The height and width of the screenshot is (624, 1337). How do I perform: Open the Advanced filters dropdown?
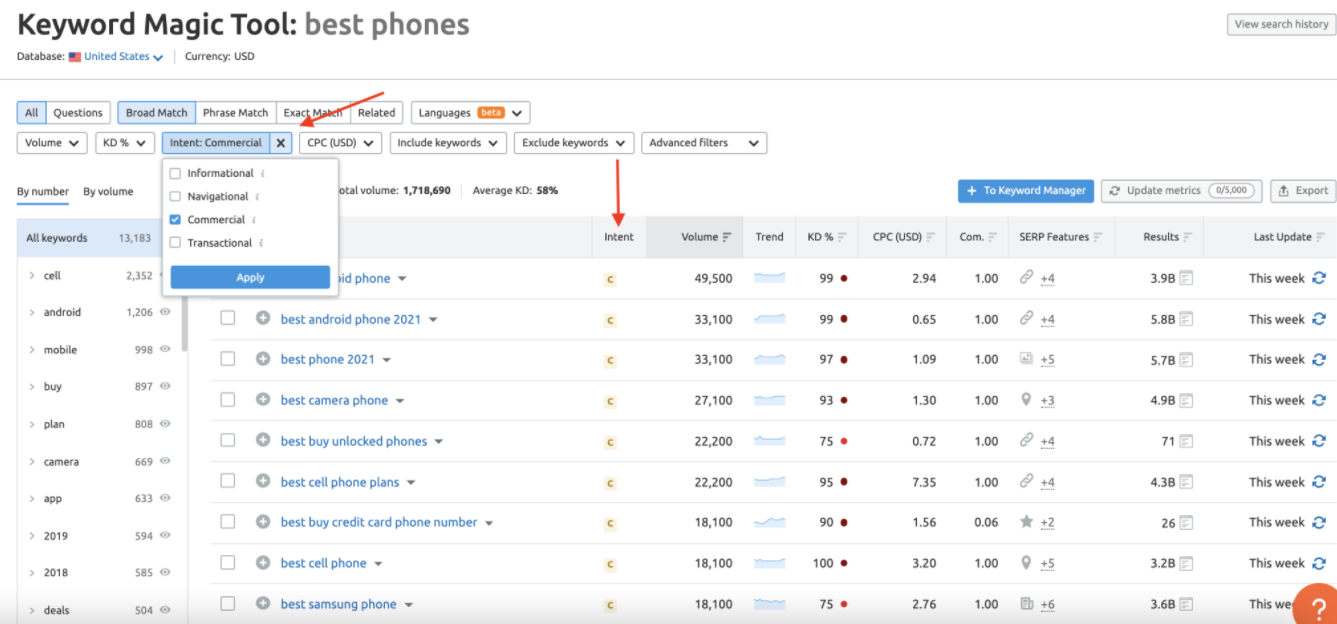click(704, 143)
